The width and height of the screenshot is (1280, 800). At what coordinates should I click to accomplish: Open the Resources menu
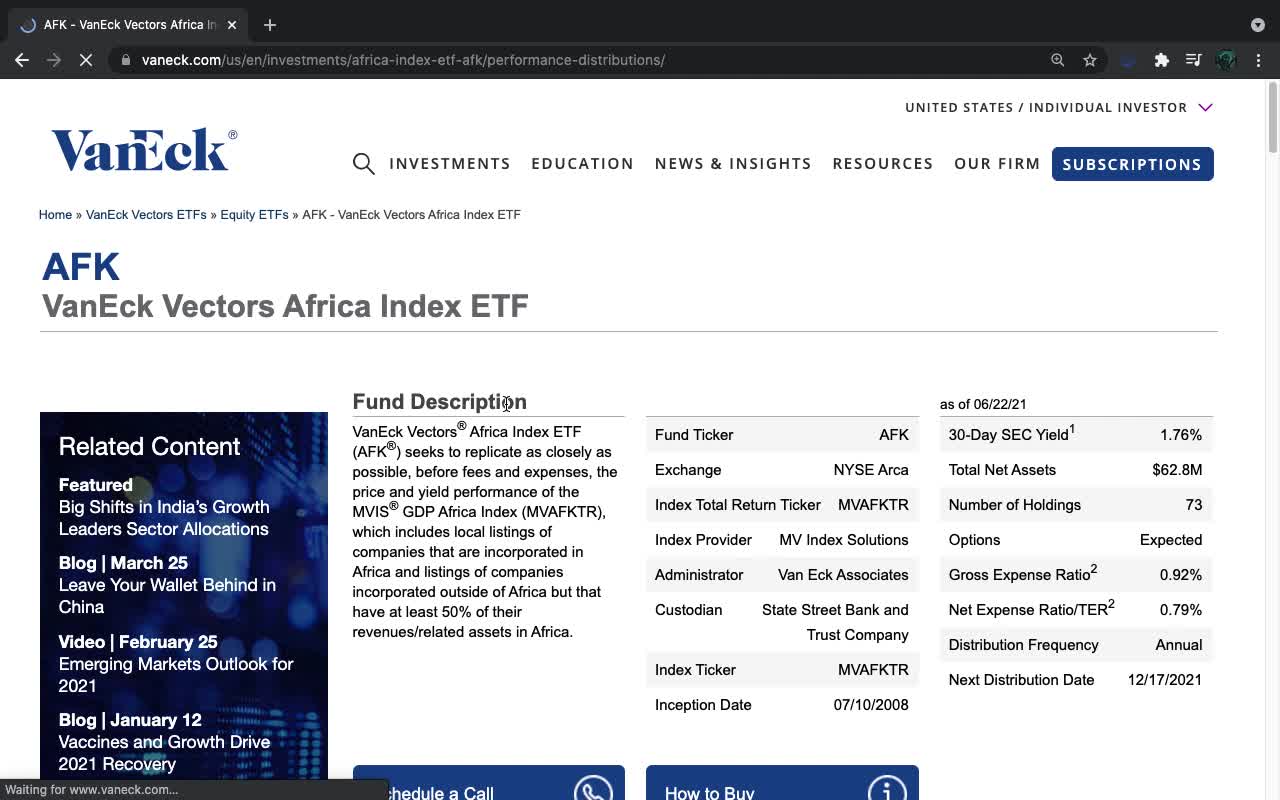pos(883,163)
